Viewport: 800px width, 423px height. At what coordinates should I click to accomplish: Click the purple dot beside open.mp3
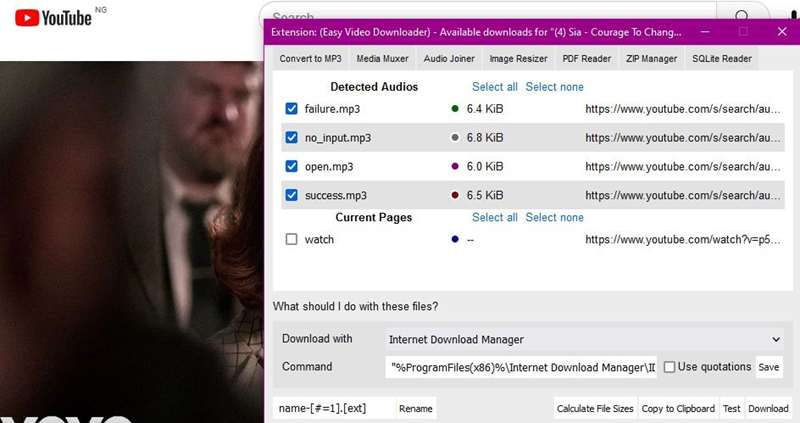point(455,167)
